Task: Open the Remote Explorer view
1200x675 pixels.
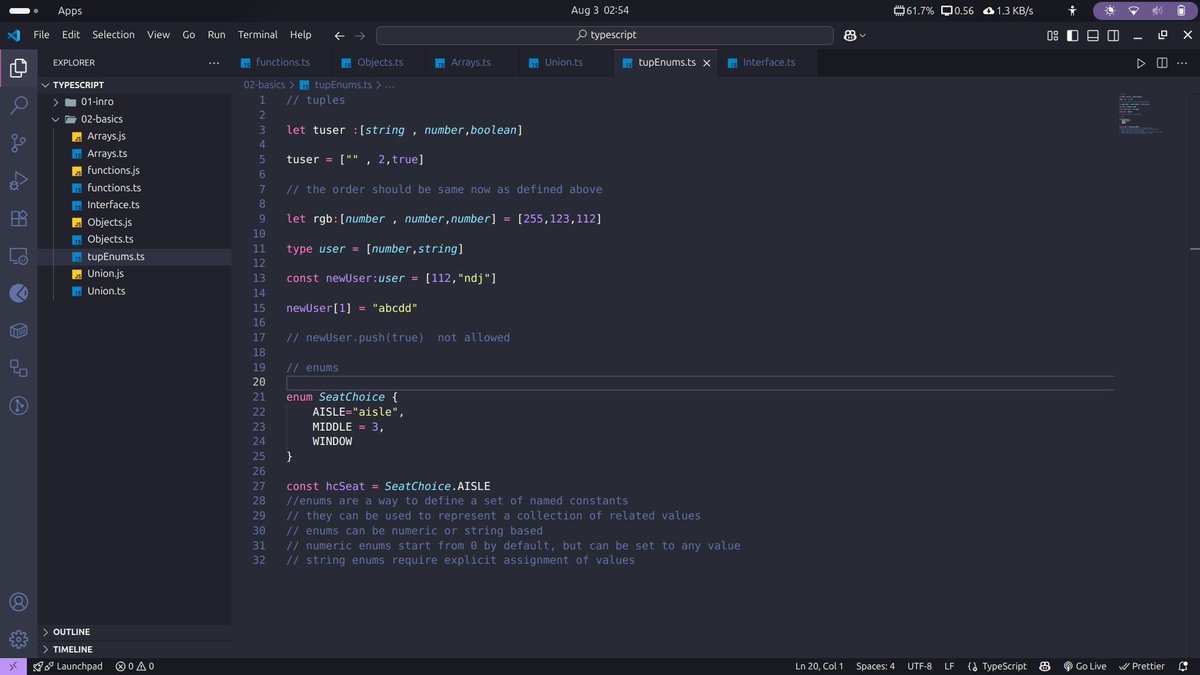Action: [18, 256]
